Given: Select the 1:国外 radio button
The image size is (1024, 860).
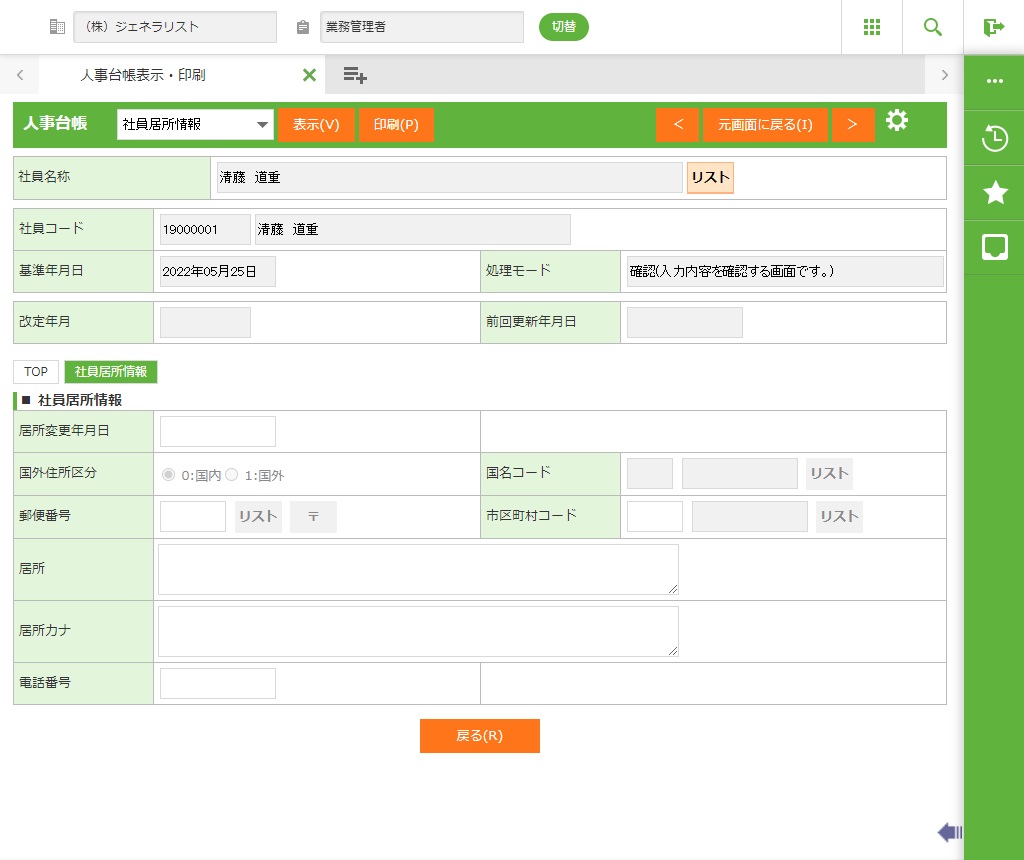Looking at the screenshot, I should [x=232, y=475].
